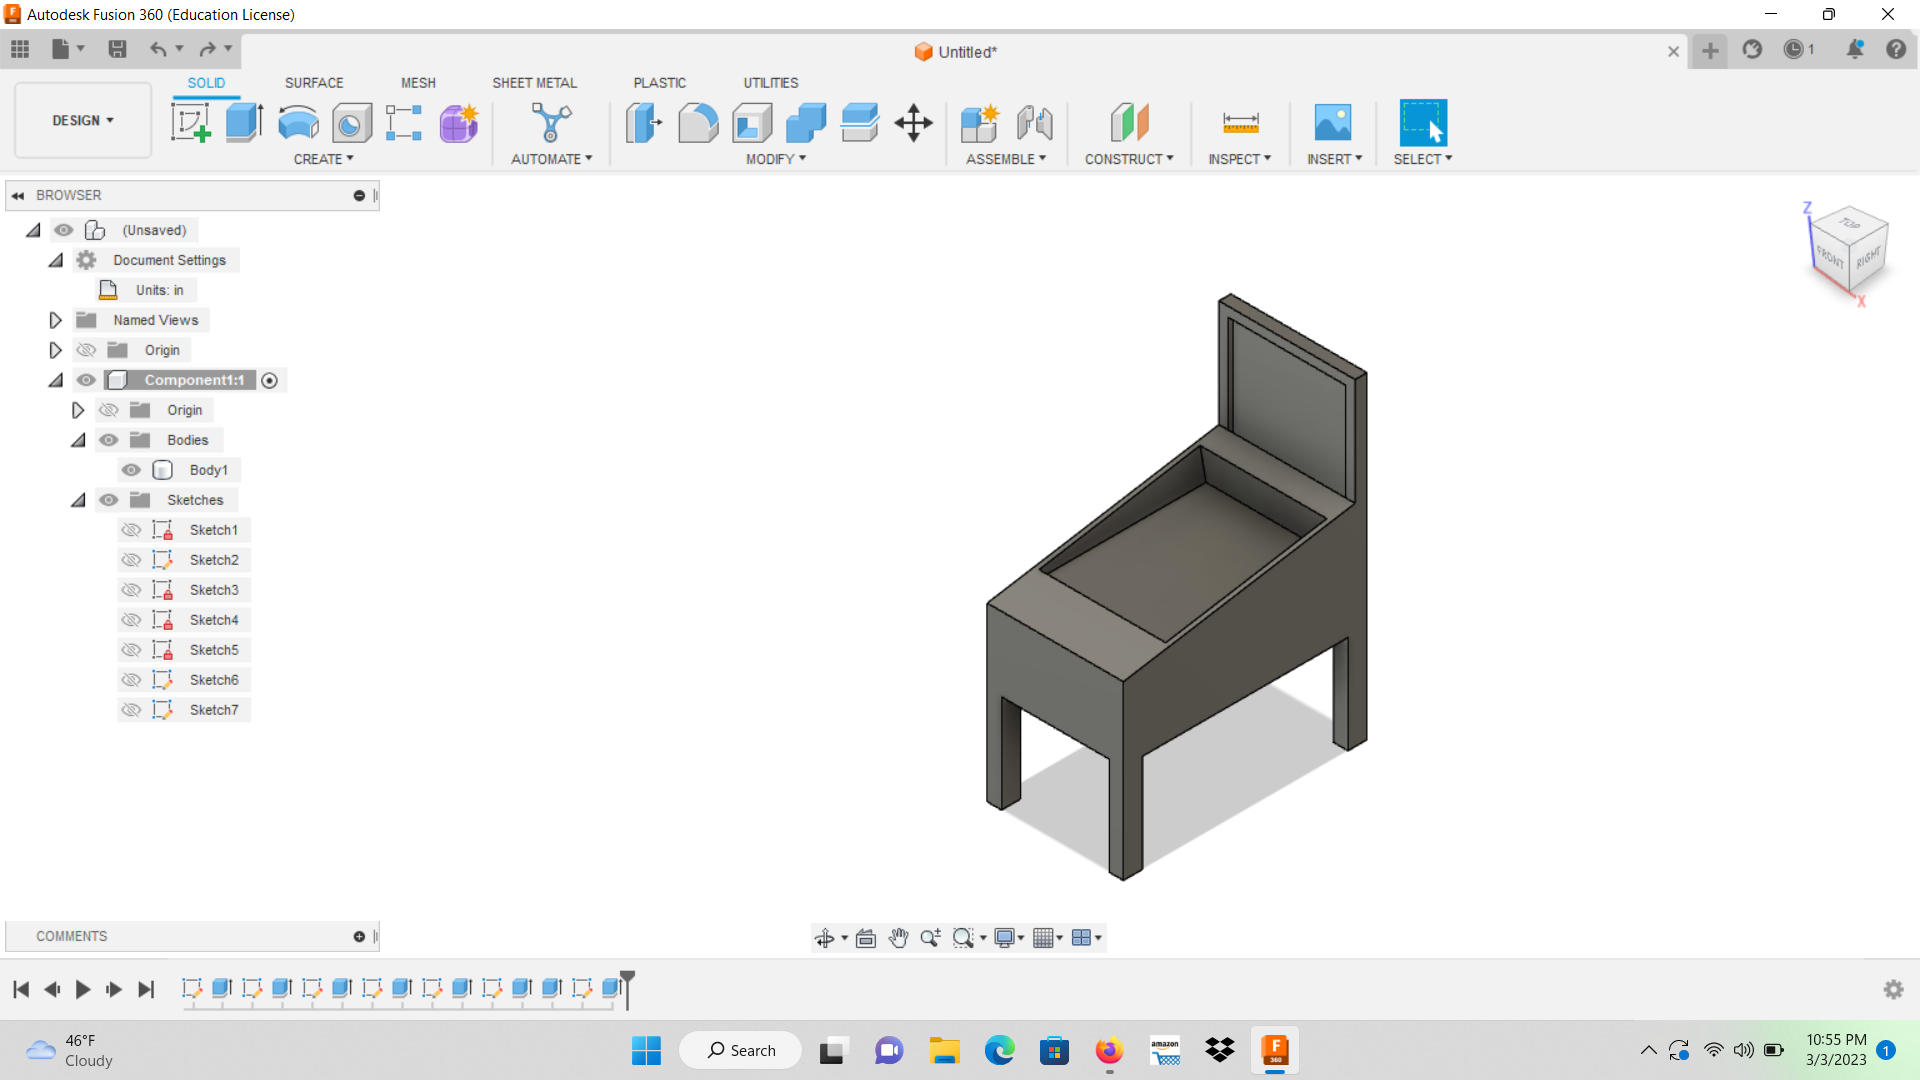This screenshot has height=1080, width=1920.
Task: Expand the Named Views folder
Action: (x=55, y=319)
